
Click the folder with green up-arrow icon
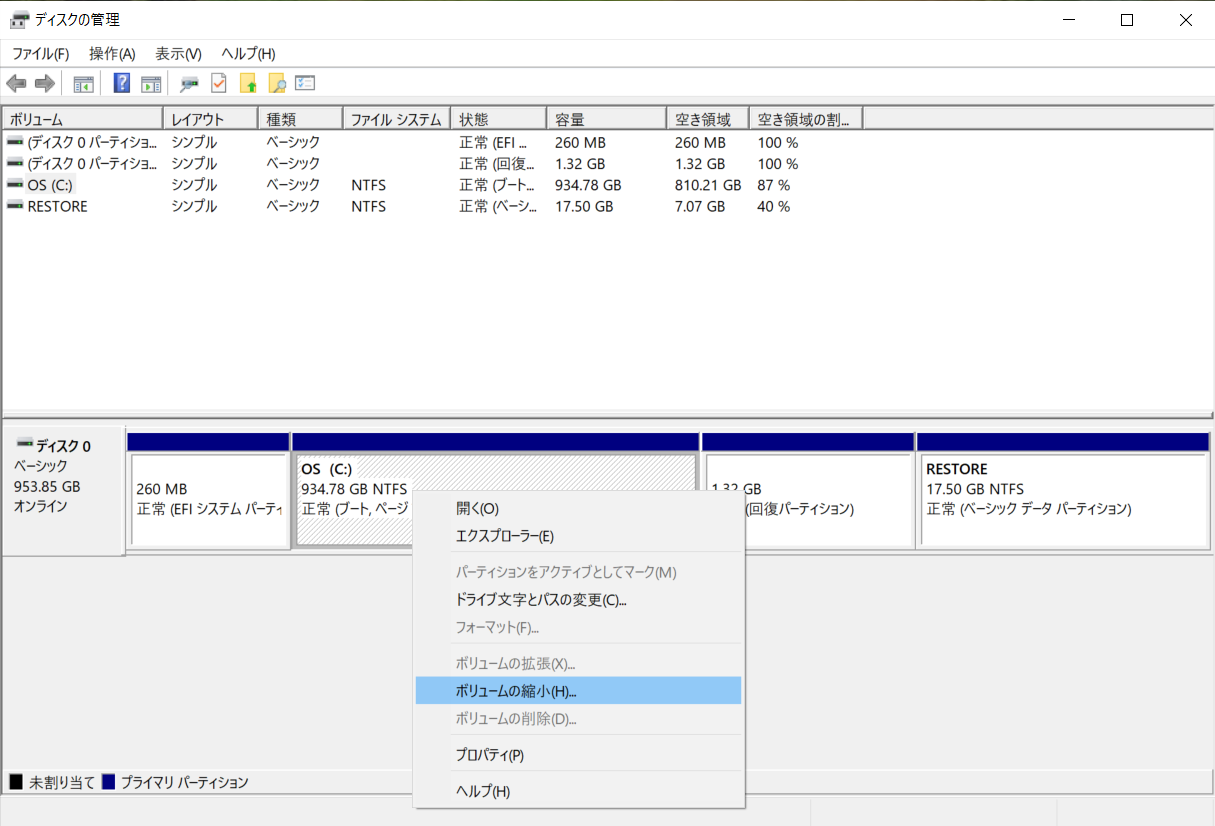pos(248,84)
